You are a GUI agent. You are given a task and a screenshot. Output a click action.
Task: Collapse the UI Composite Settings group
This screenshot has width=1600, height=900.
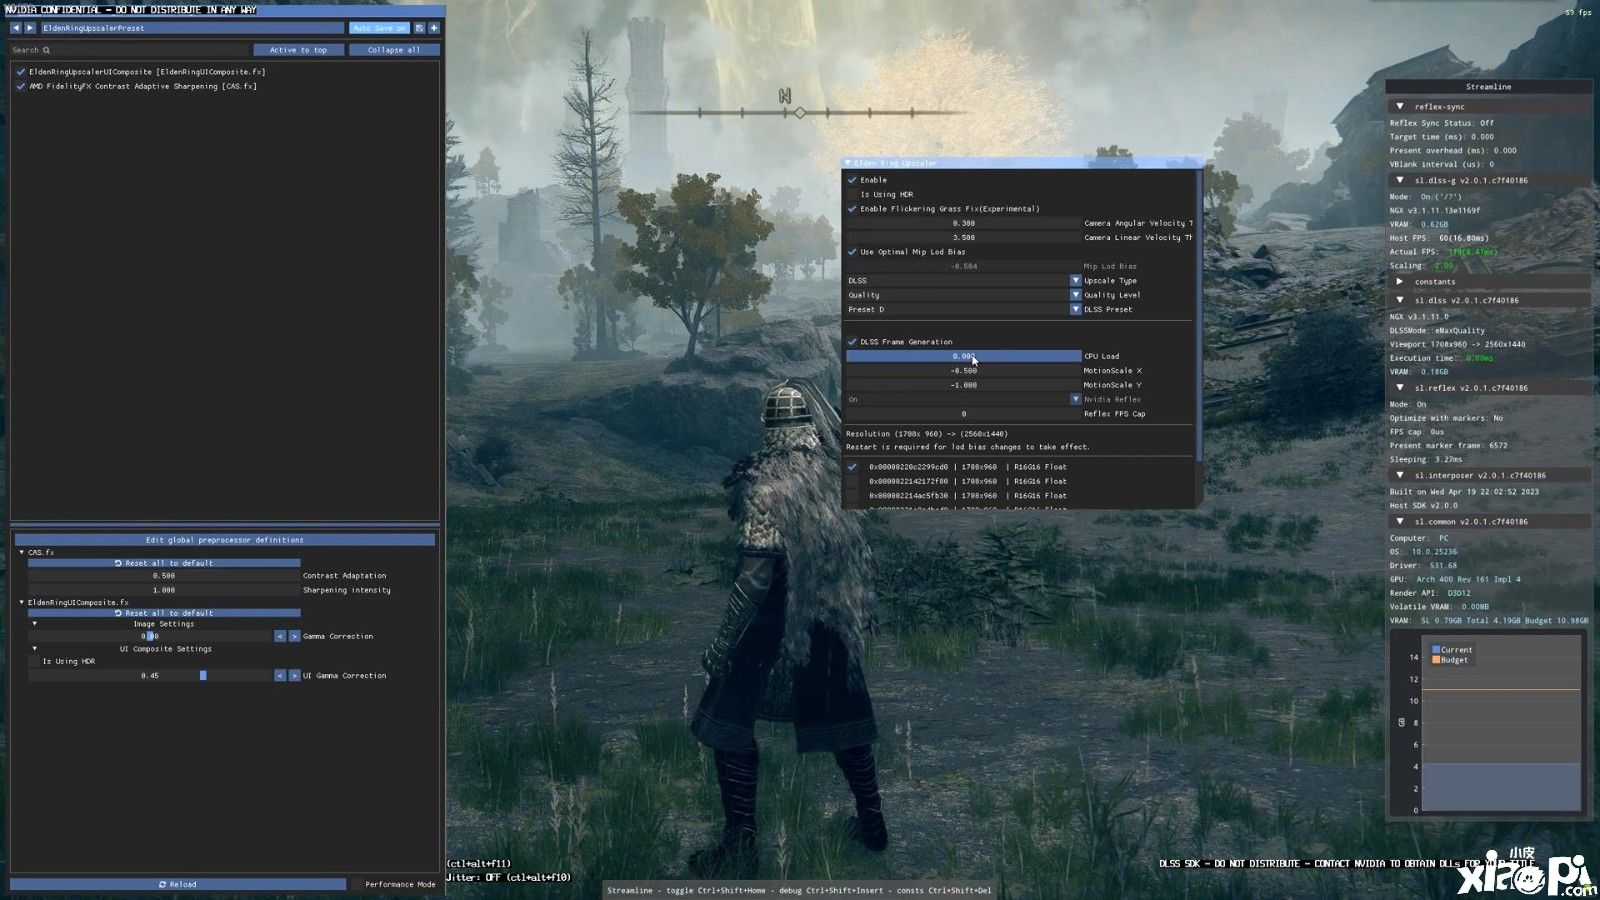coord(34,649)
